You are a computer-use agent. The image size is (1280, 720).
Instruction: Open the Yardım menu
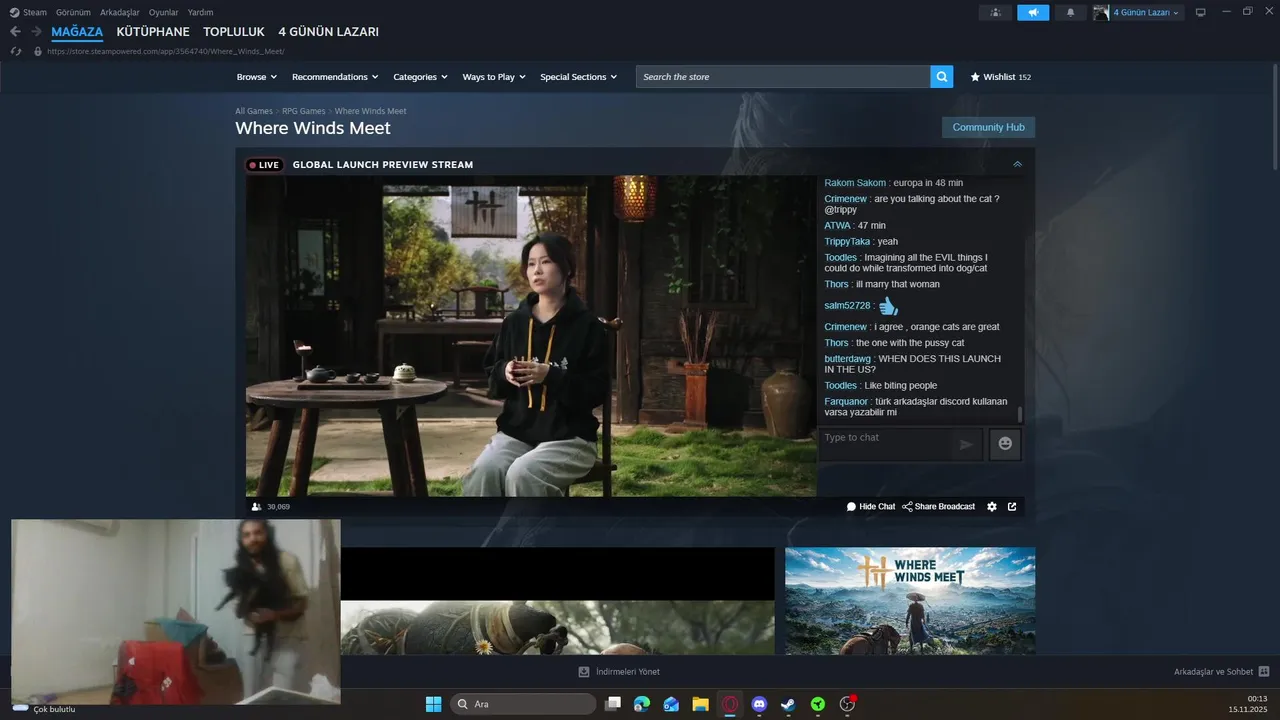pos(200,12)
